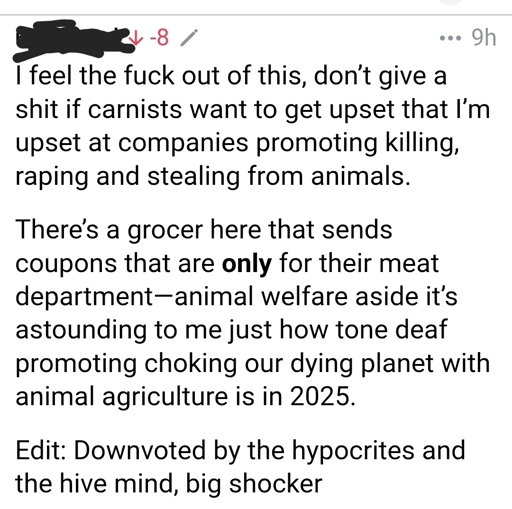Click the words "dying planet"

coord(362,363)
